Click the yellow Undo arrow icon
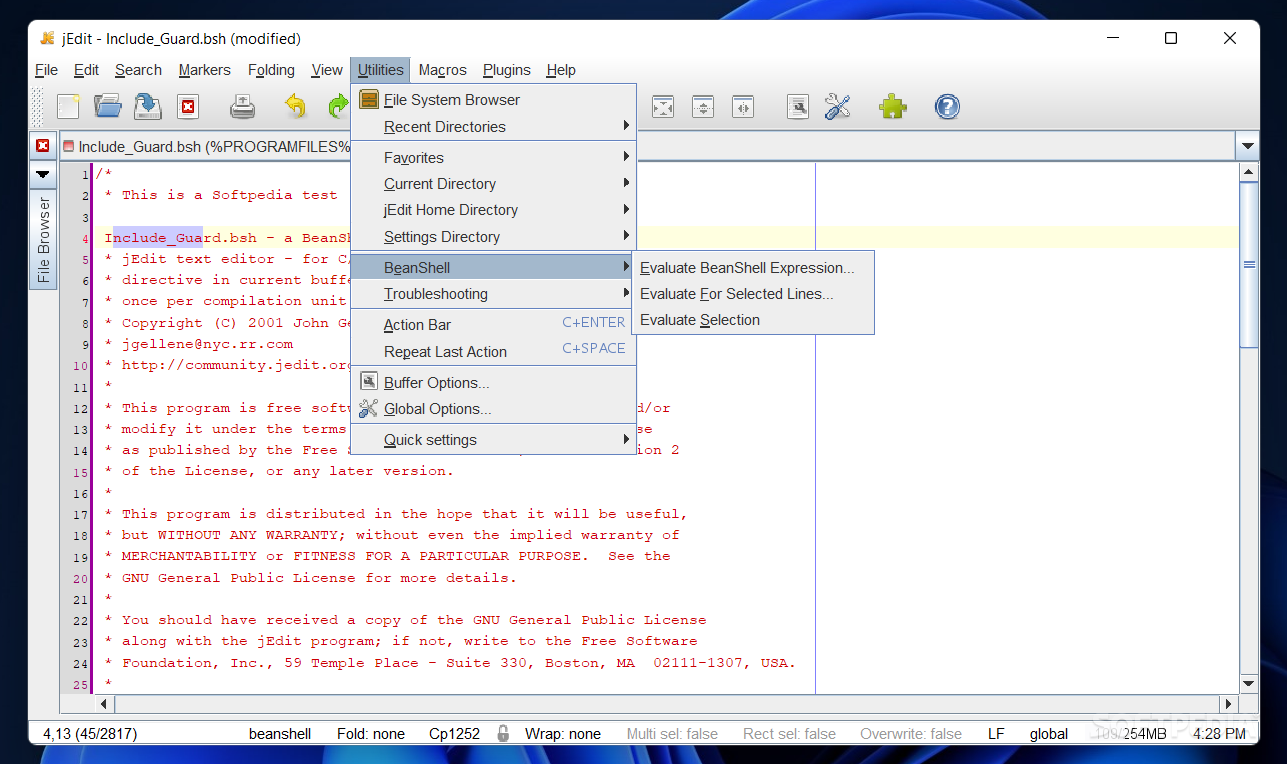 click(x=296, y=107)
